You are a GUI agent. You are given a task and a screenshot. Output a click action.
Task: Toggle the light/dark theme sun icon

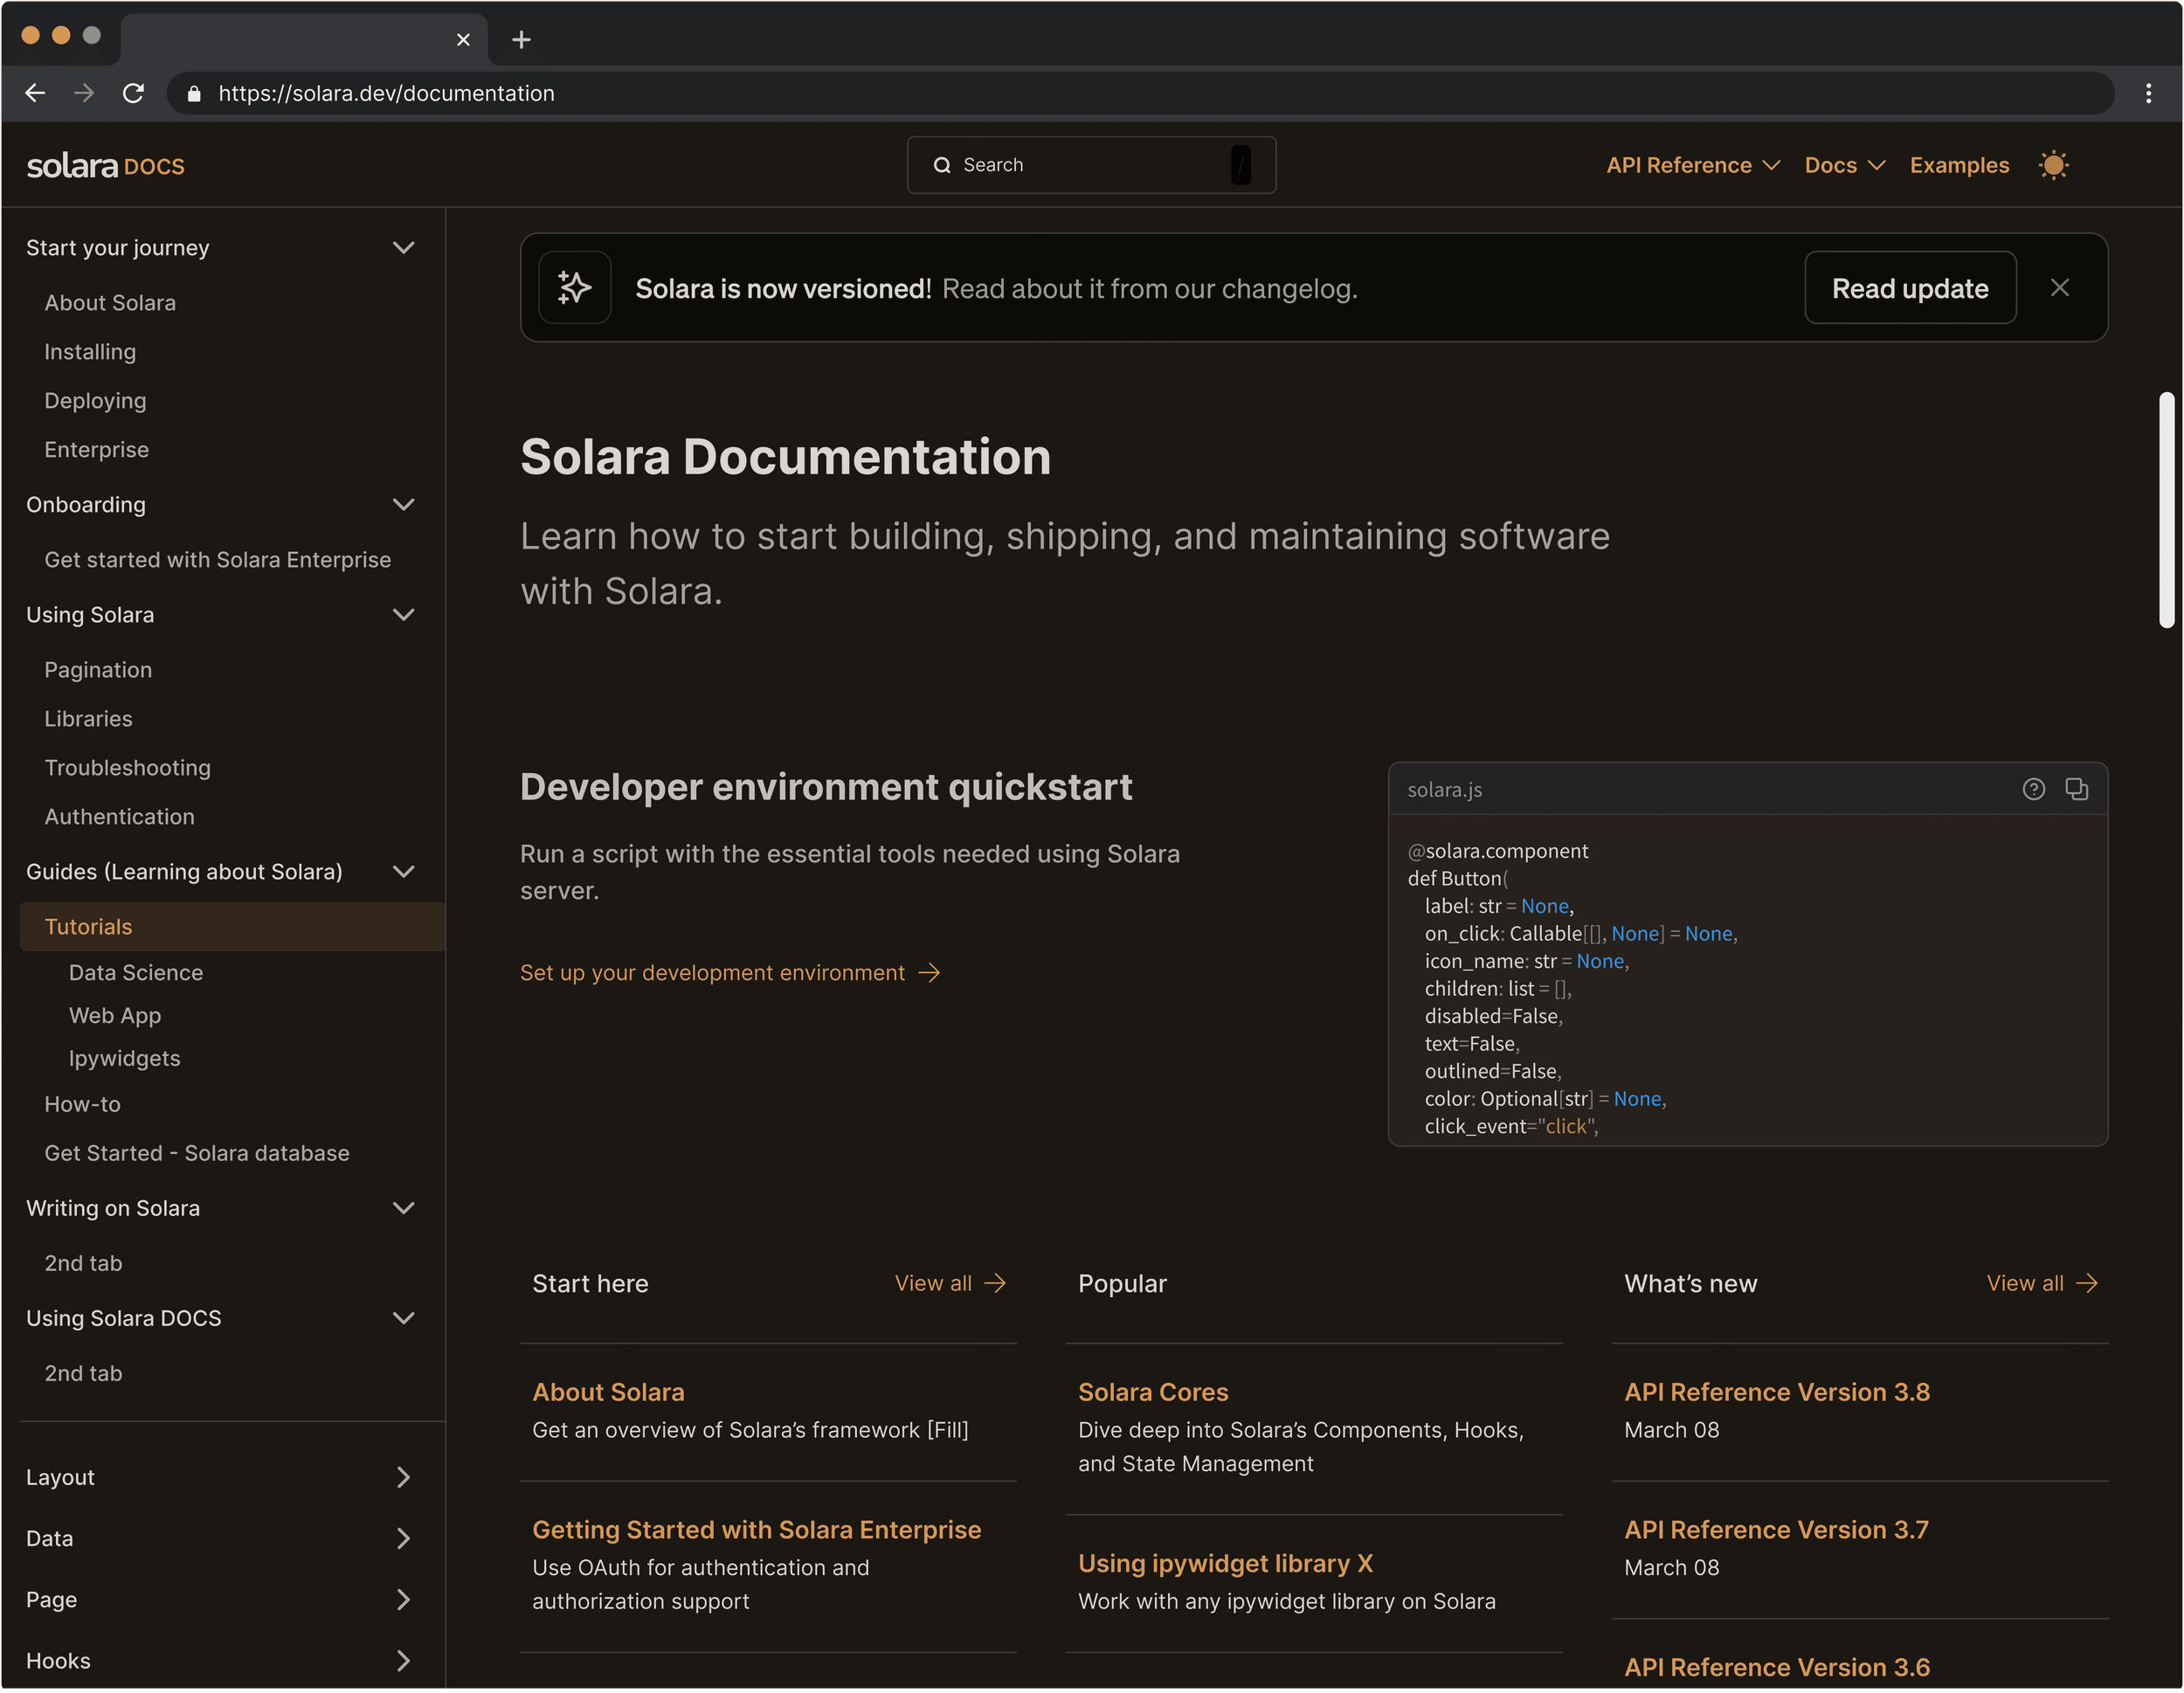click(x=2053, y=165)
